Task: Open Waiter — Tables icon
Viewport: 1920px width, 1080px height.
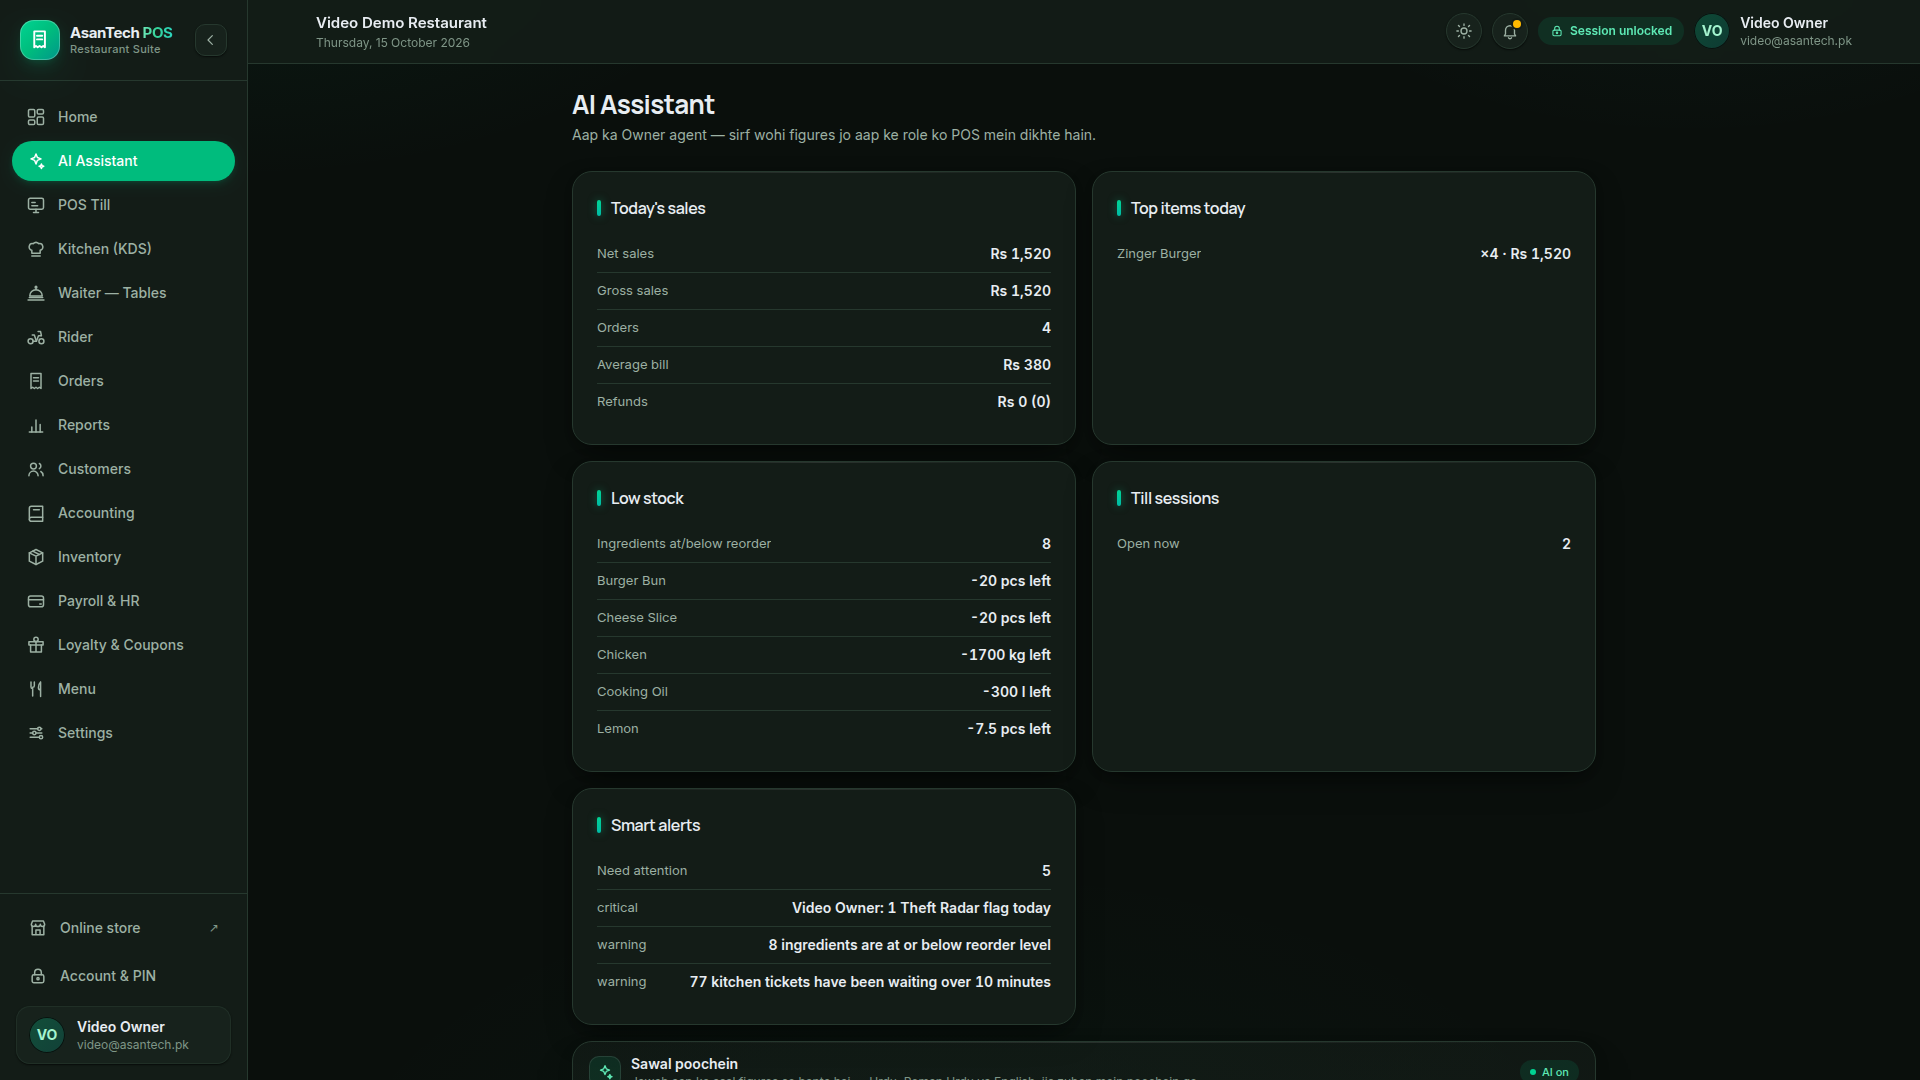Action: pyautogui.click(x=36, y=293)
